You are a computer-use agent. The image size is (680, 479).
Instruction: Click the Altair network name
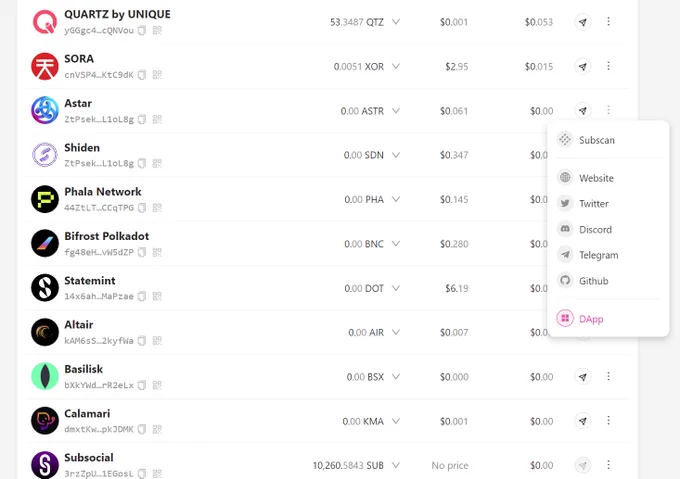pos(78,325)
